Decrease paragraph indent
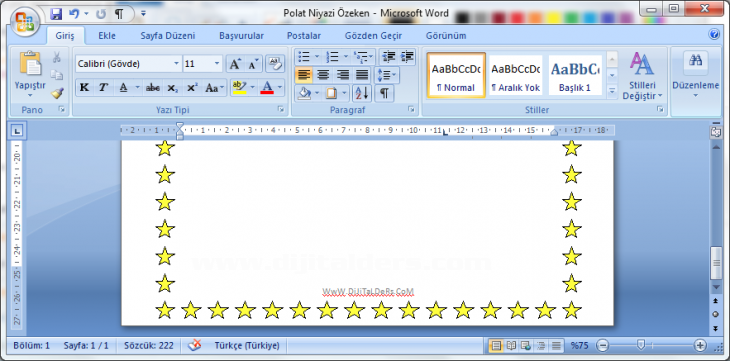The image size is (730, 361). tap(388, 57)
